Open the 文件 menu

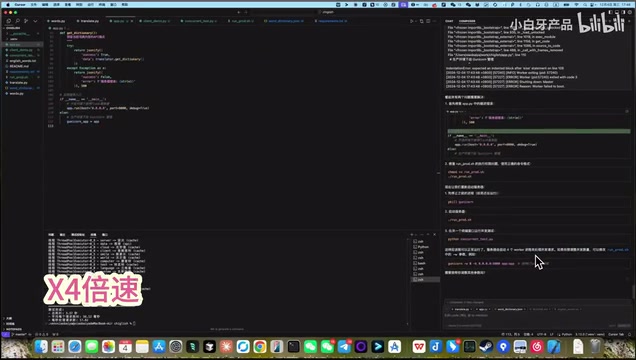34,4
